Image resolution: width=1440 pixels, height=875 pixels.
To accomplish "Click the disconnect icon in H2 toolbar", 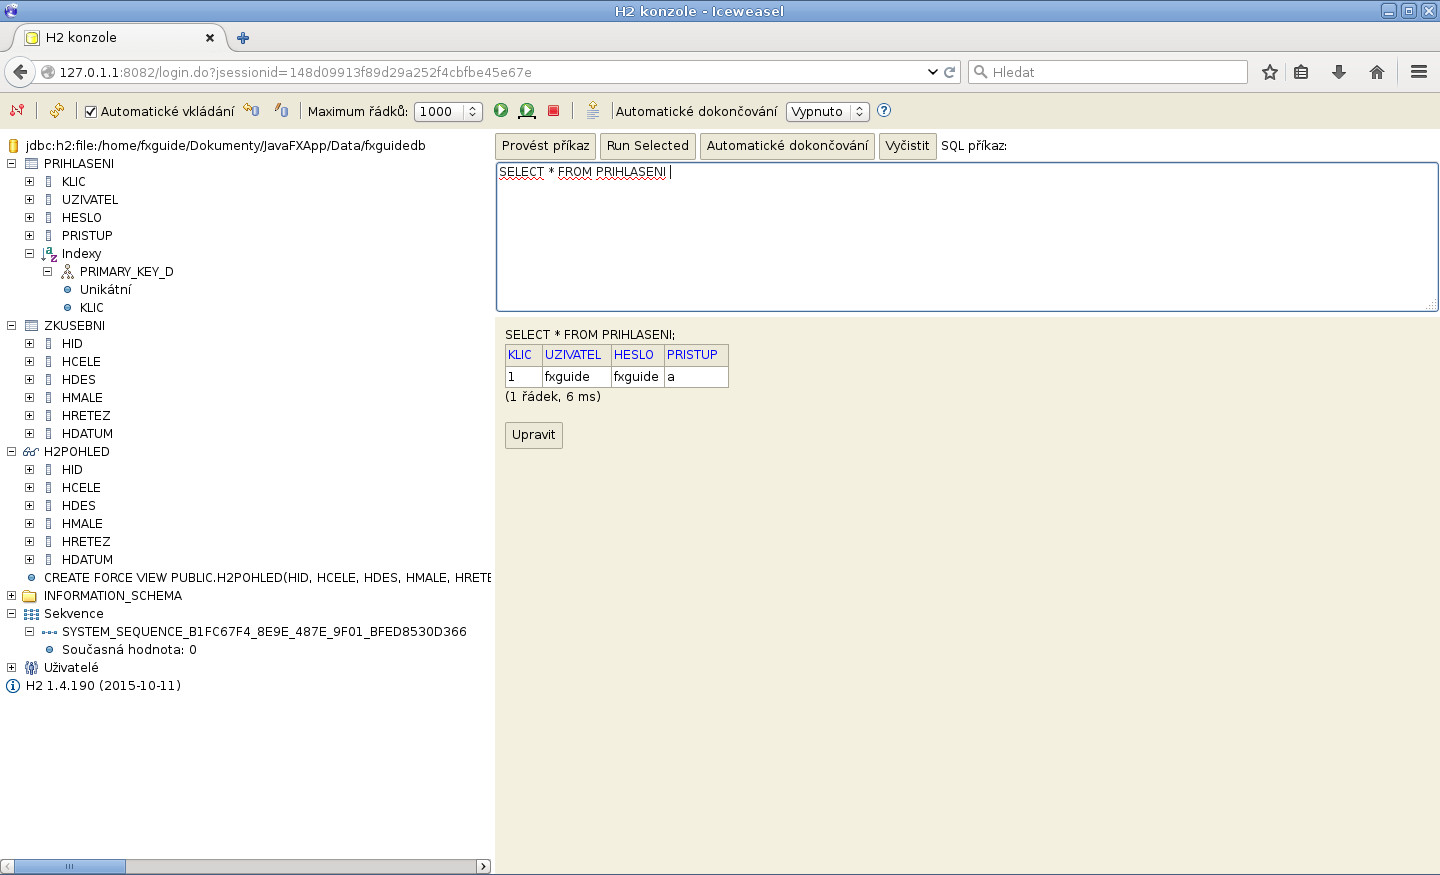I will (17, 111).
